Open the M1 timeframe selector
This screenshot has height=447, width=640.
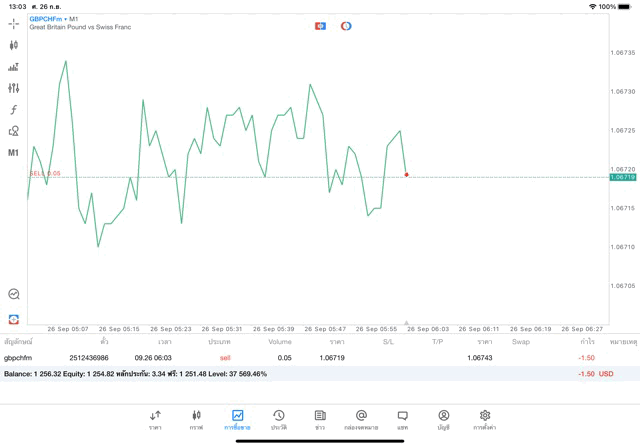pyautogui.click(x=13, y=153)
